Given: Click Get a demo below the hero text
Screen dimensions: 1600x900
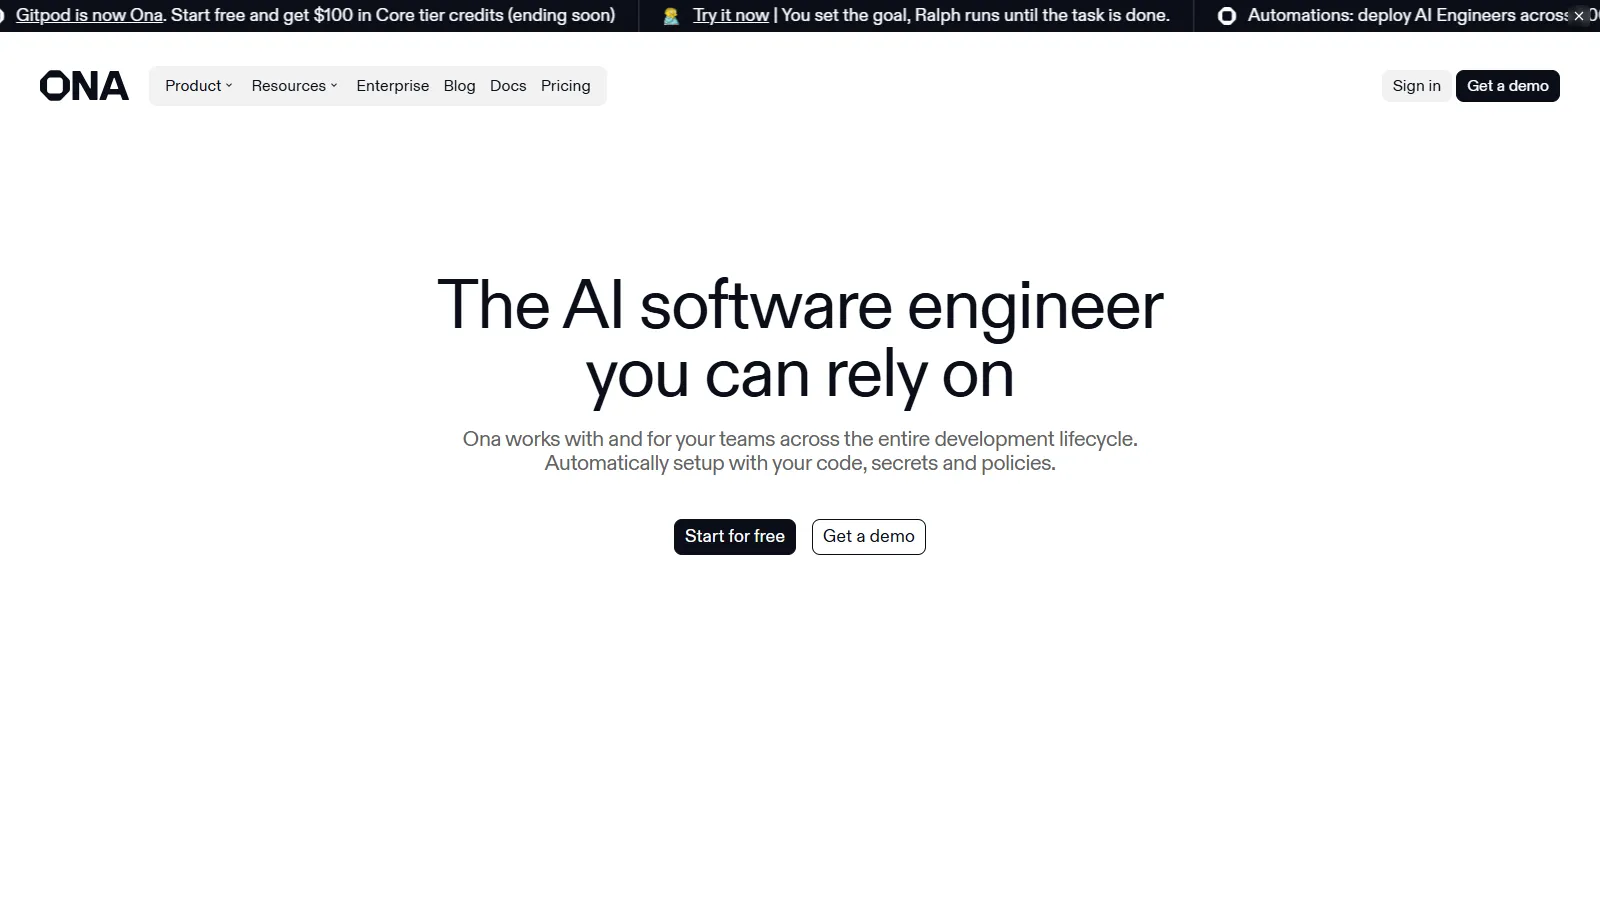Looking at the screenshot, I should [x=868, y=536].
